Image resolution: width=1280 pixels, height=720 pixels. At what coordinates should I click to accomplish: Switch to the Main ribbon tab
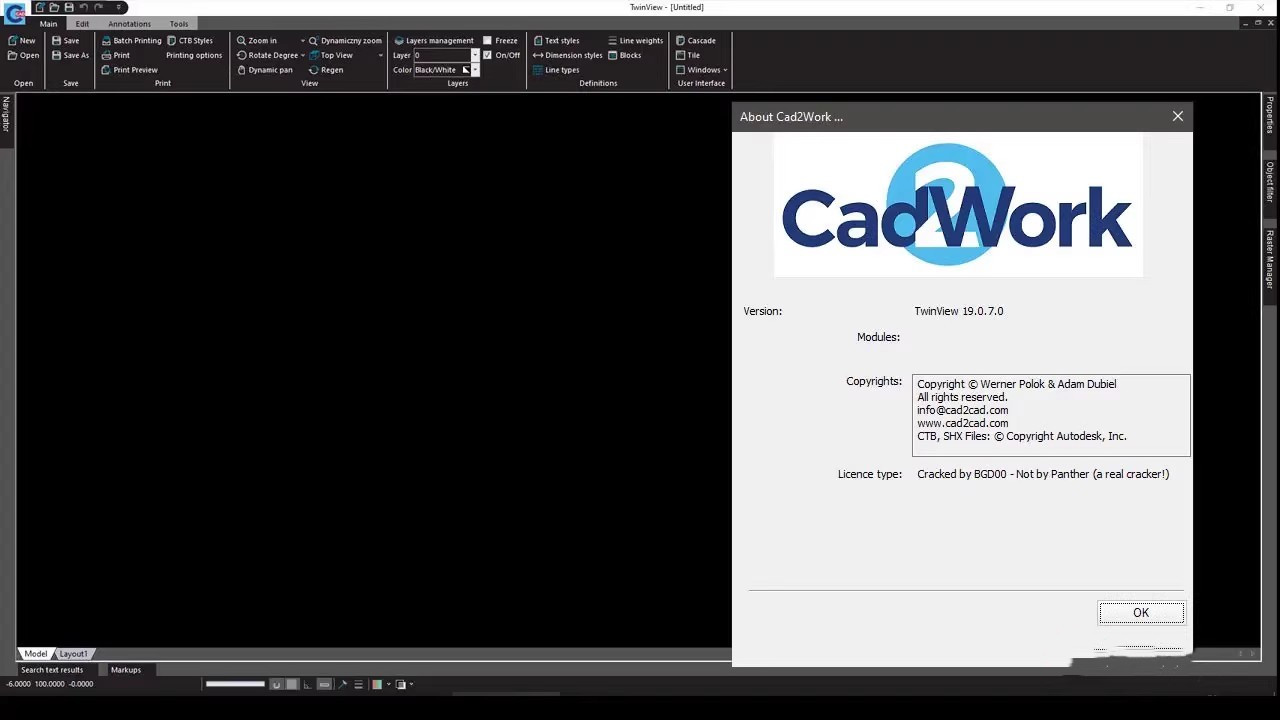pyautogui.click(x=48, y=24)
